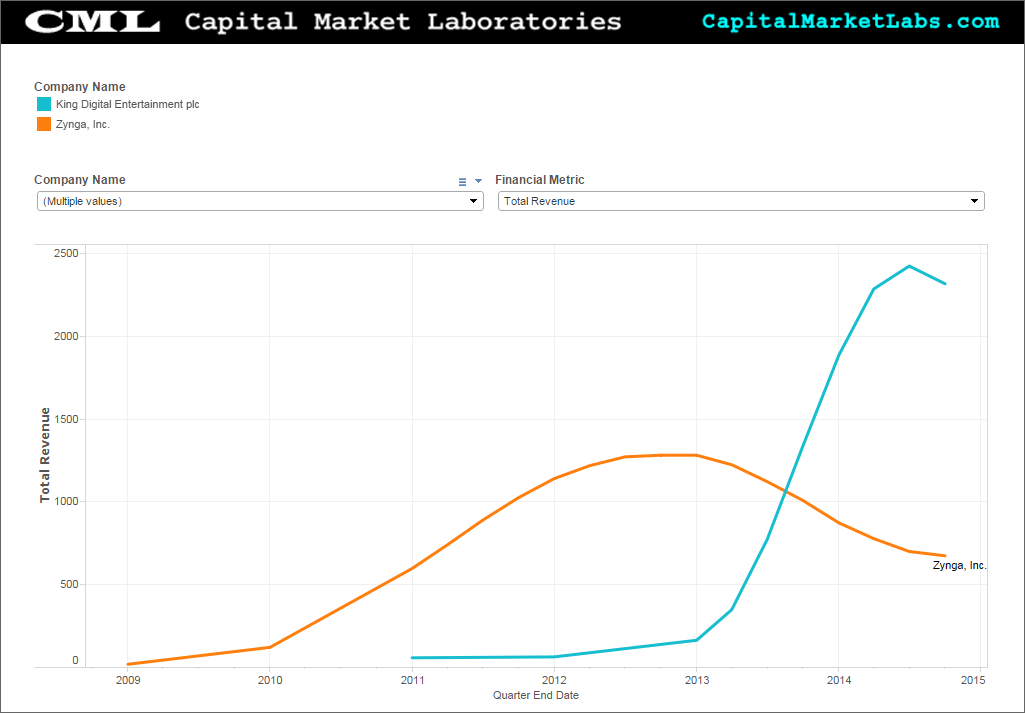
Task: Select the orange Zynga legend swatch
Action: pyautogui.click(x=44, y=124)
